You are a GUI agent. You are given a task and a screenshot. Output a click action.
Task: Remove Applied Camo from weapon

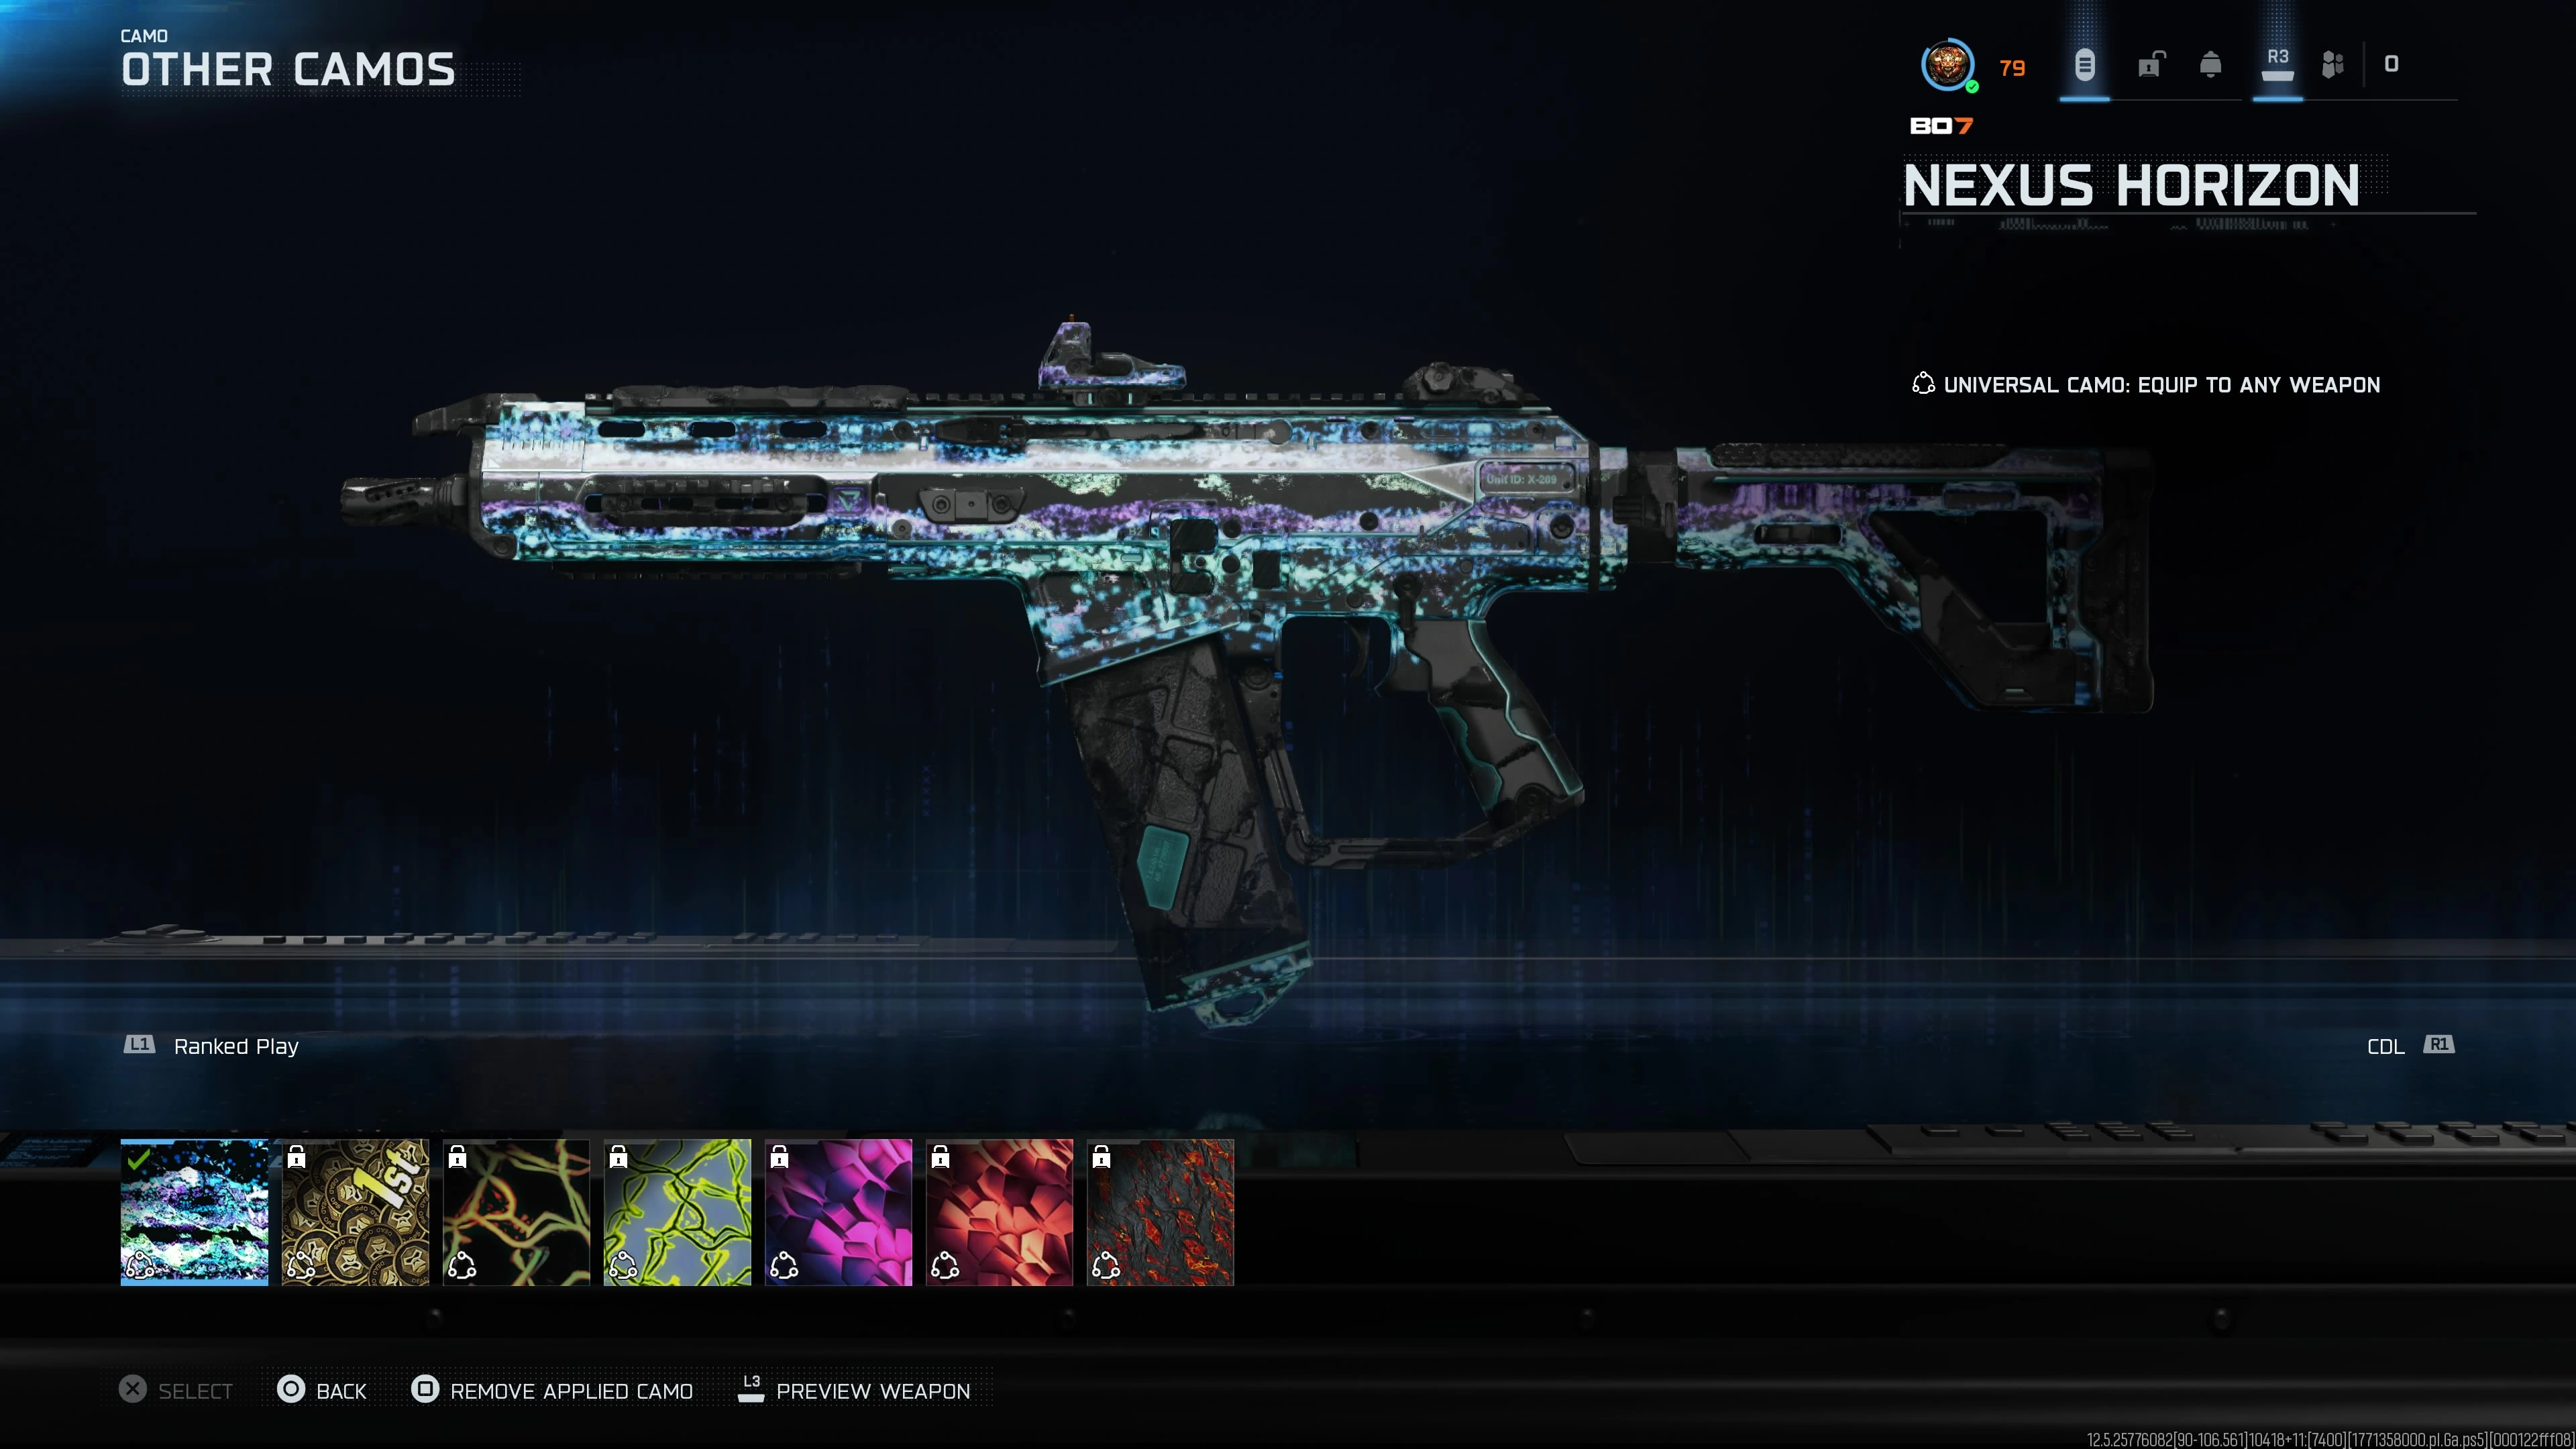(571, 1391)
